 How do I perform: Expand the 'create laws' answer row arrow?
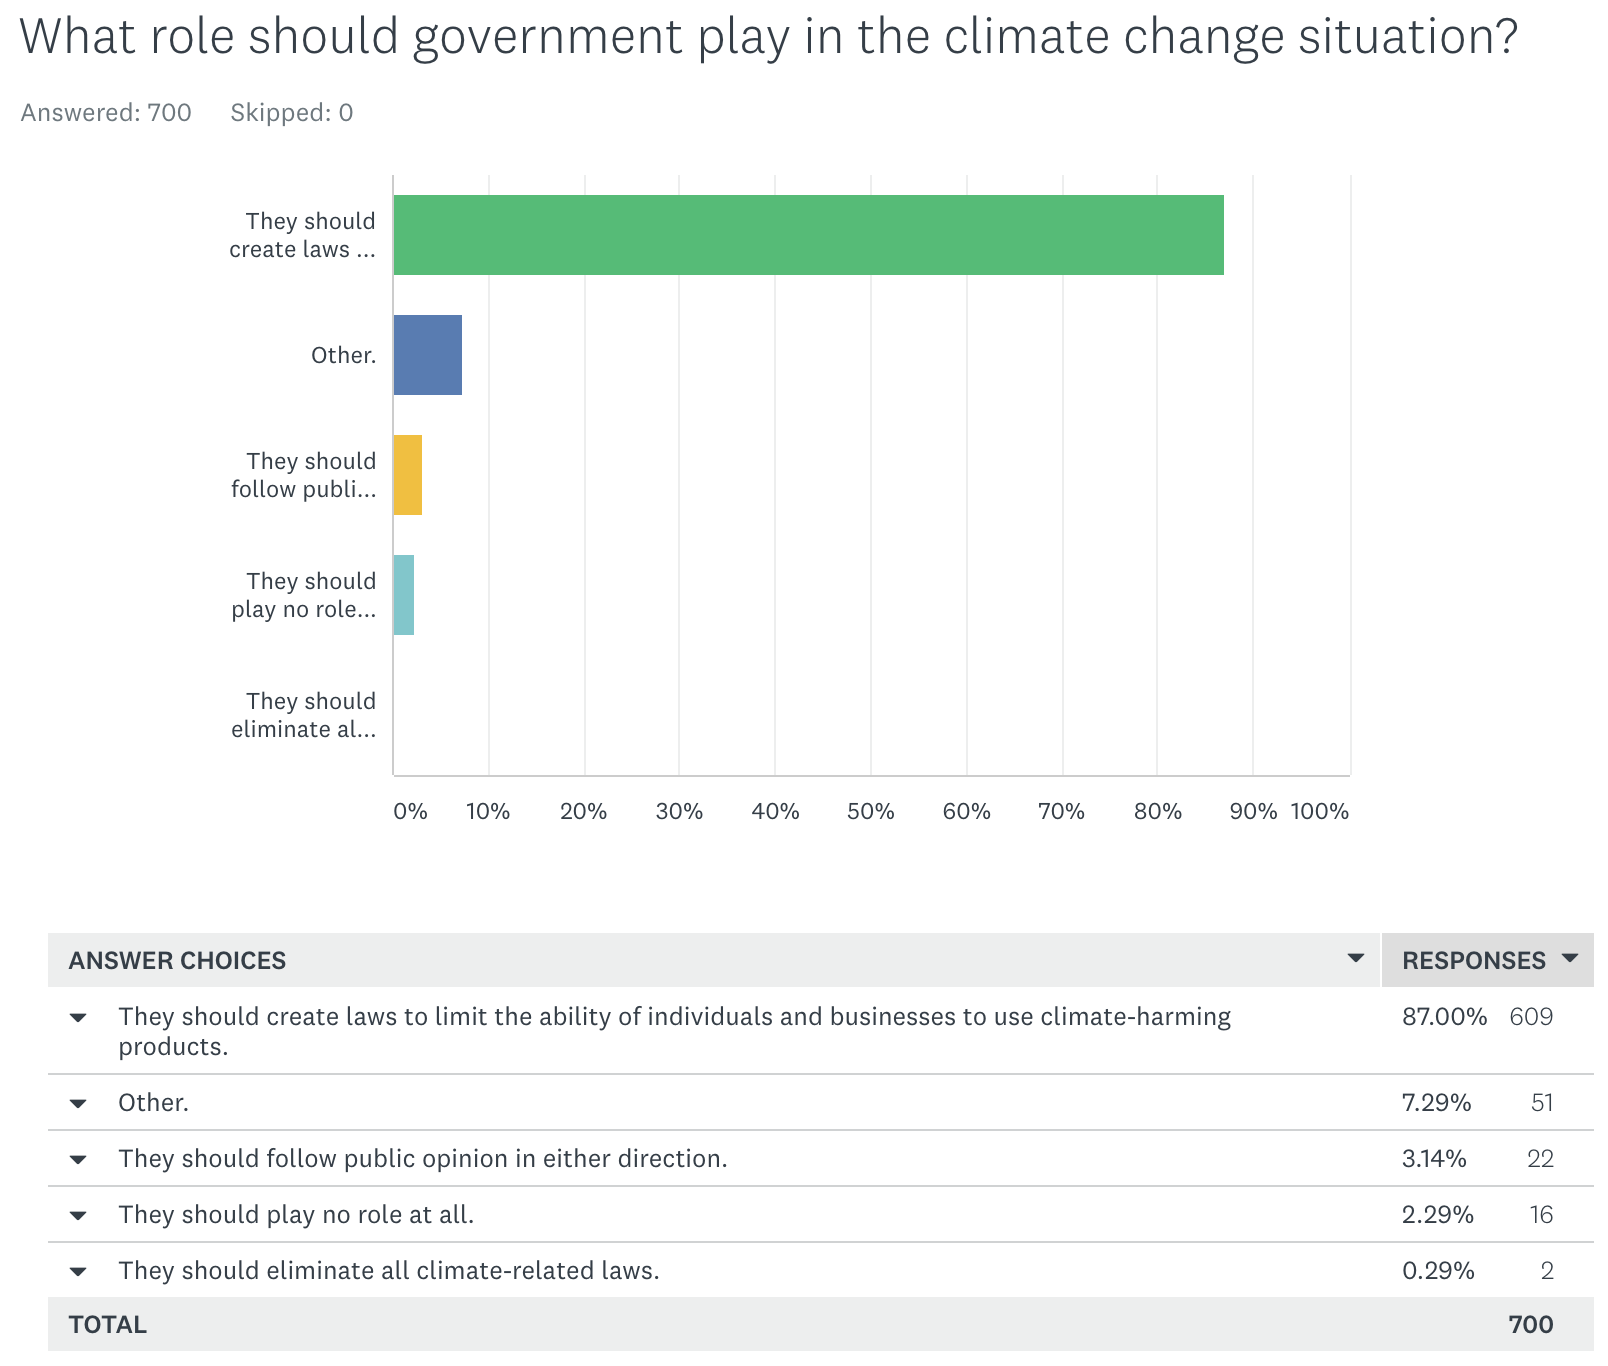(78, 1018)
